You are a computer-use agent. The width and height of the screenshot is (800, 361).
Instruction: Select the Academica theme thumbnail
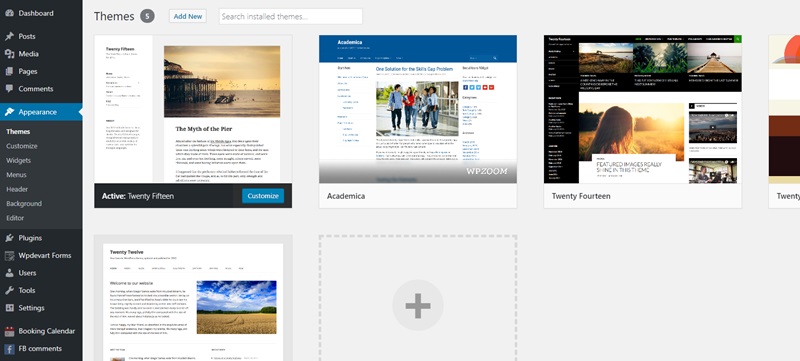pos(418,109)
